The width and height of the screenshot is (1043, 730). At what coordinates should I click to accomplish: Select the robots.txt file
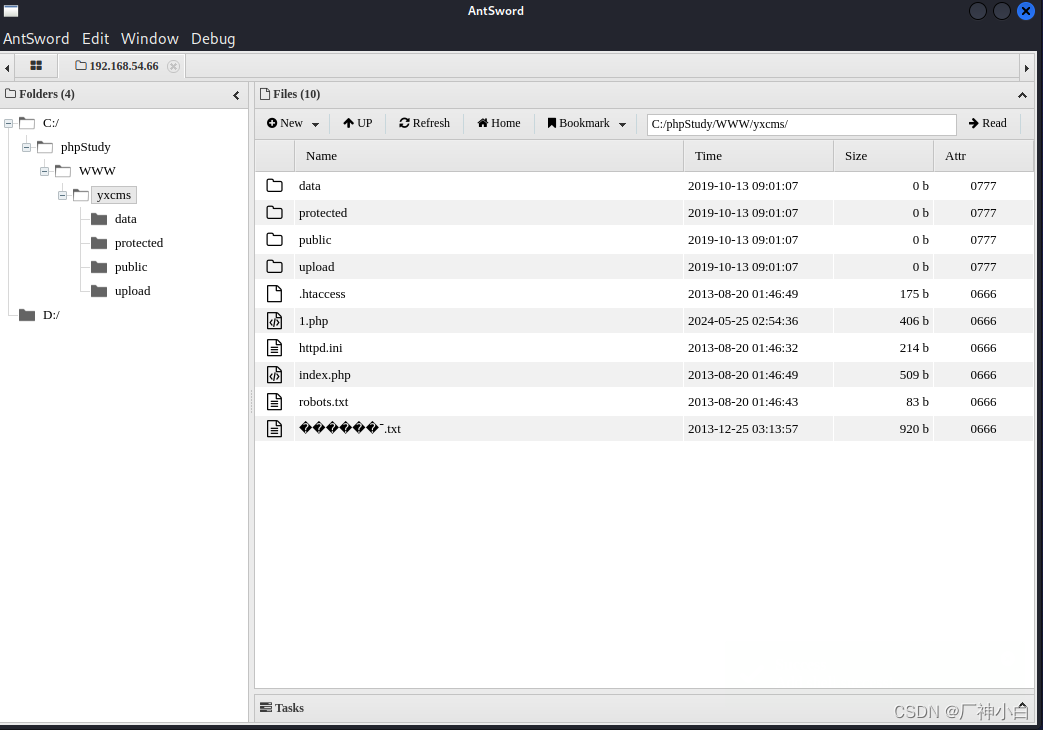323,401
